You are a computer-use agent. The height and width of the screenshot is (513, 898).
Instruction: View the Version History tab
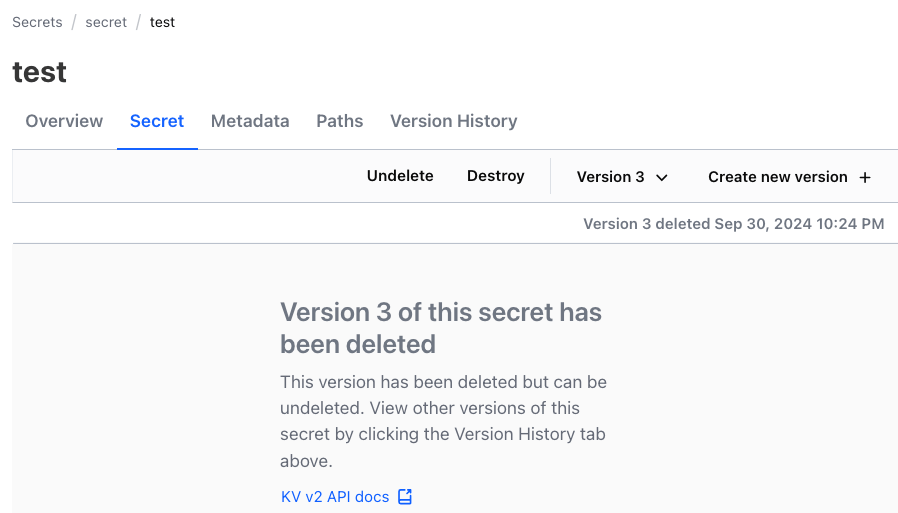(453, 121)
